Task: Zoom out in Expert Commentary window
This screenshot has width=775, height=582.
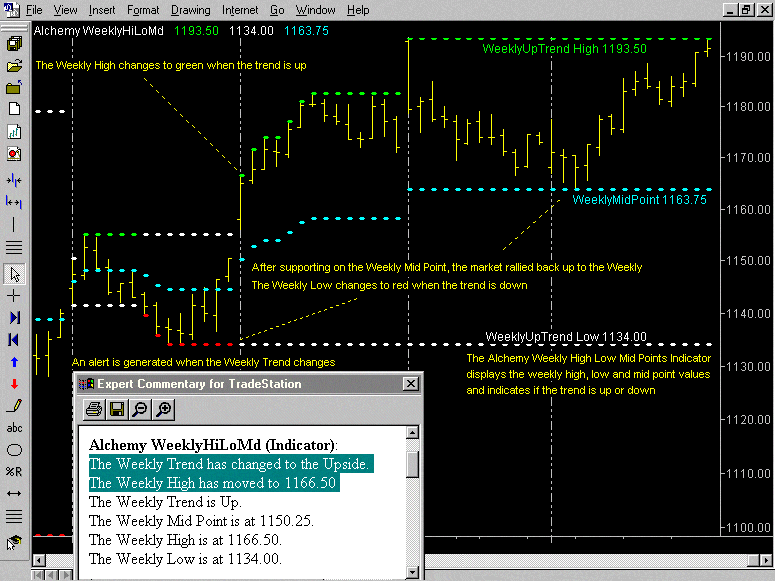Action: [140, 410]
